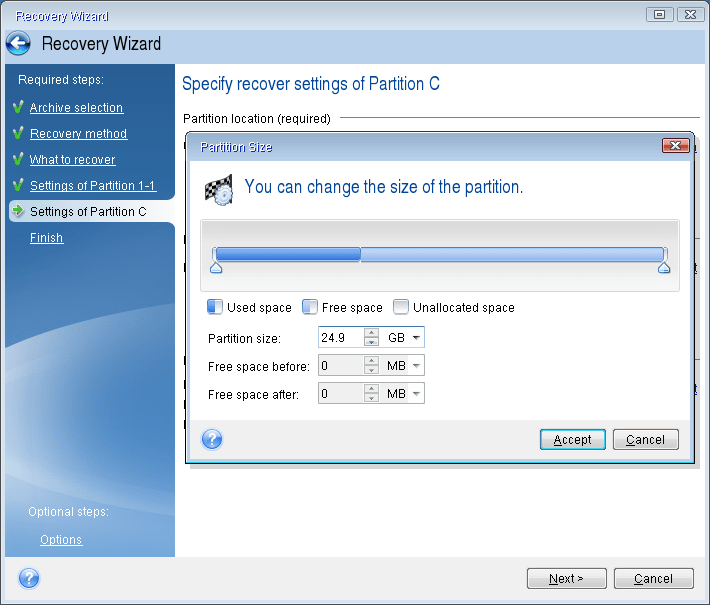Open the Free space before unit dropdown
This screenshot has width=710, height=605.
click(x=416, y=366)
